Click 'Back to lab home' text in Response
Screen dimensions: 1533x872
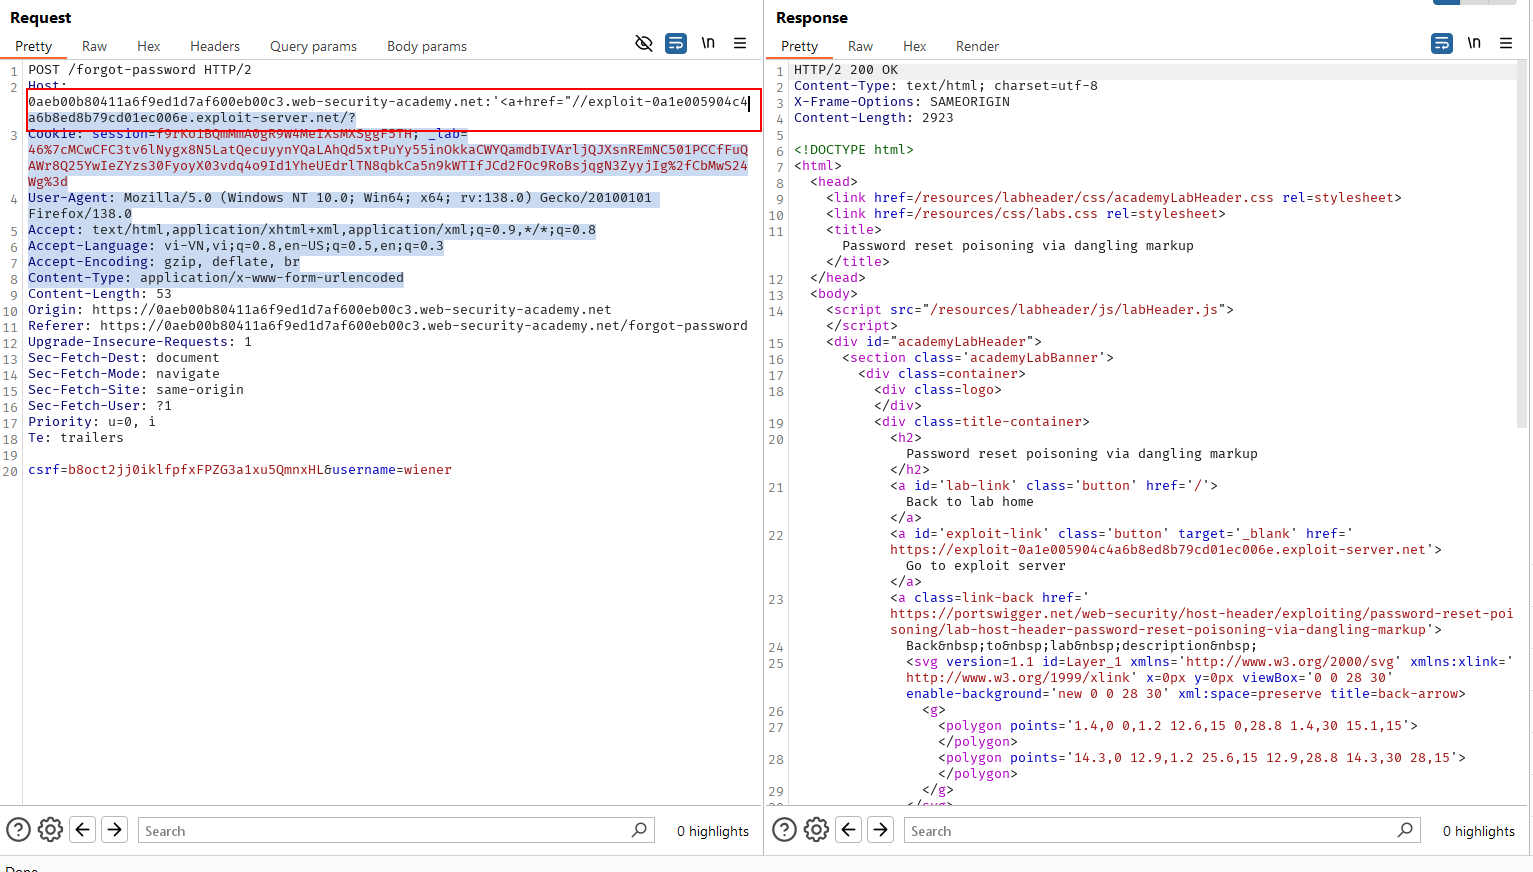pyautogui.click(x=970, y=502)
